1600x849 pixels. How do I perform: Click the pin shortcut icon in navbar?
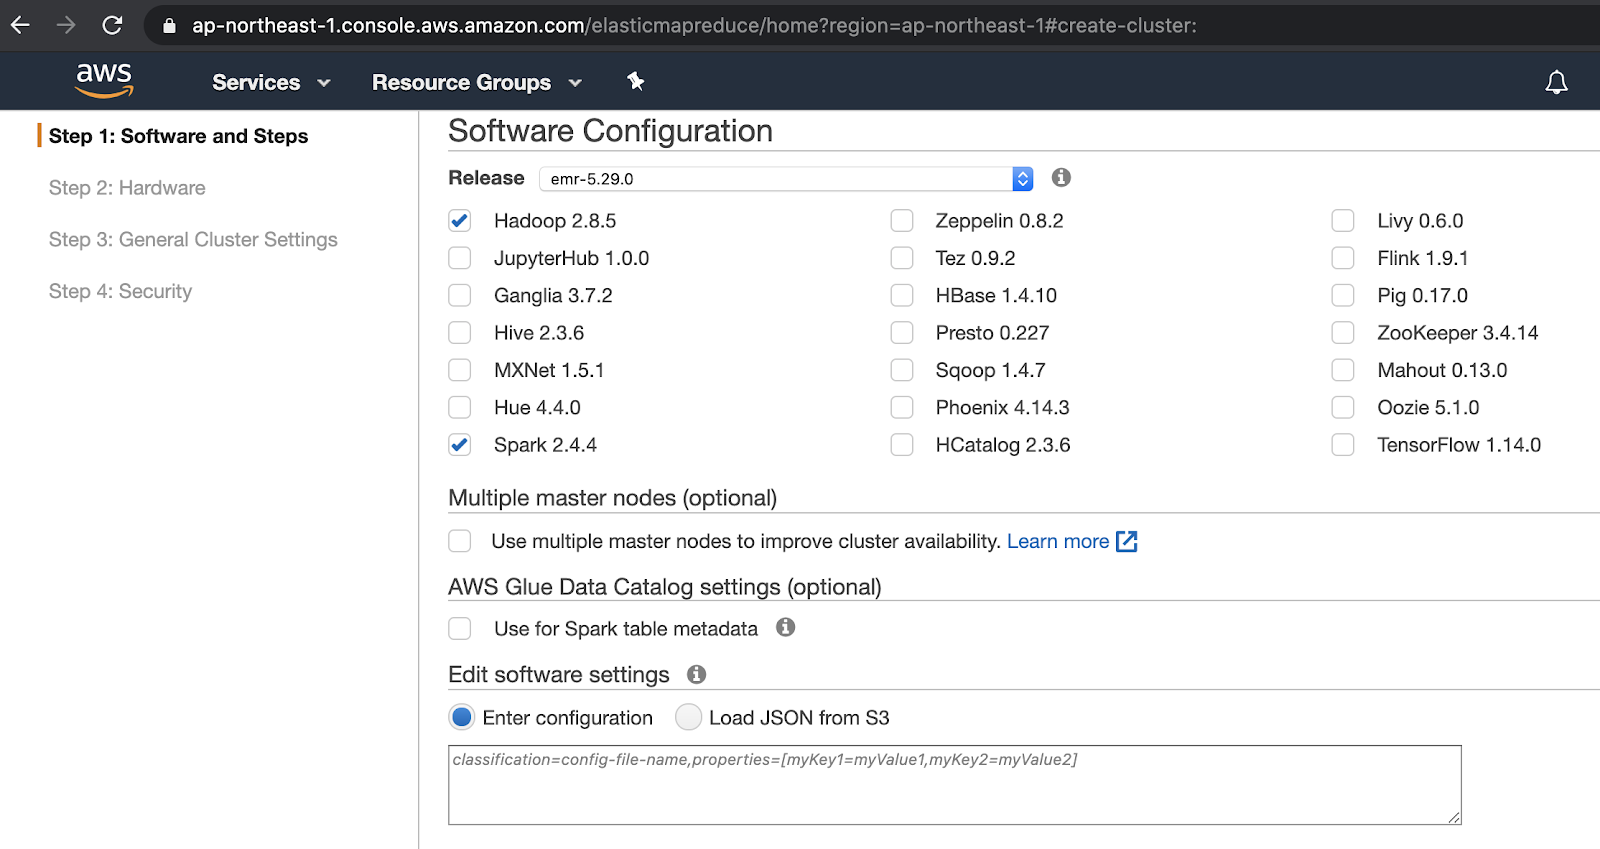pos(635,81)
